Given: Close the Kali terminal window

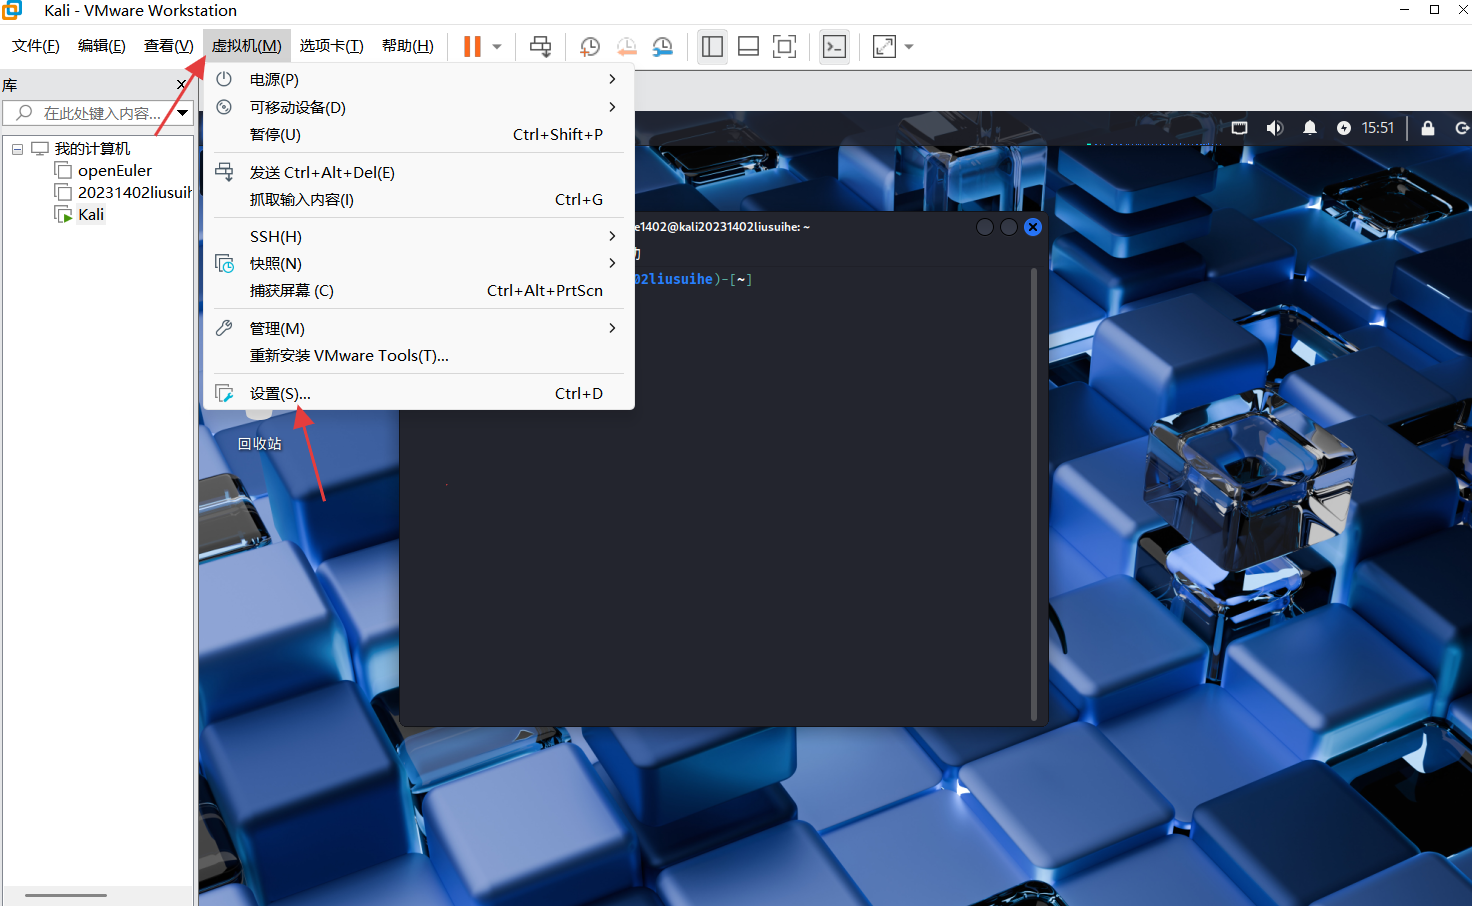Looking at the screenshot, I should [1033, 227].
